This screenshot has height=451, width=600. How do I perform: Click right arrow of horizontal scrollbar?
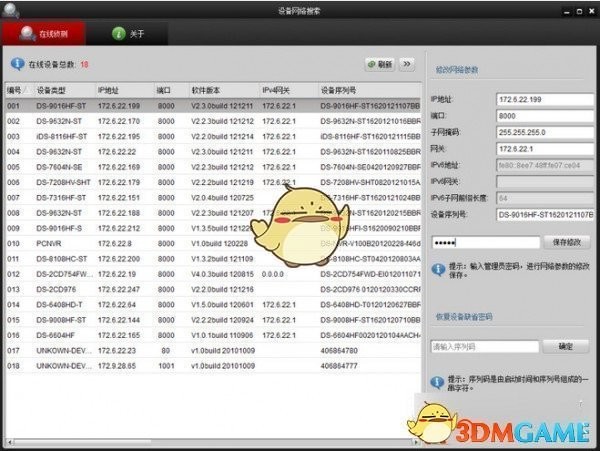tap(413, 437)
